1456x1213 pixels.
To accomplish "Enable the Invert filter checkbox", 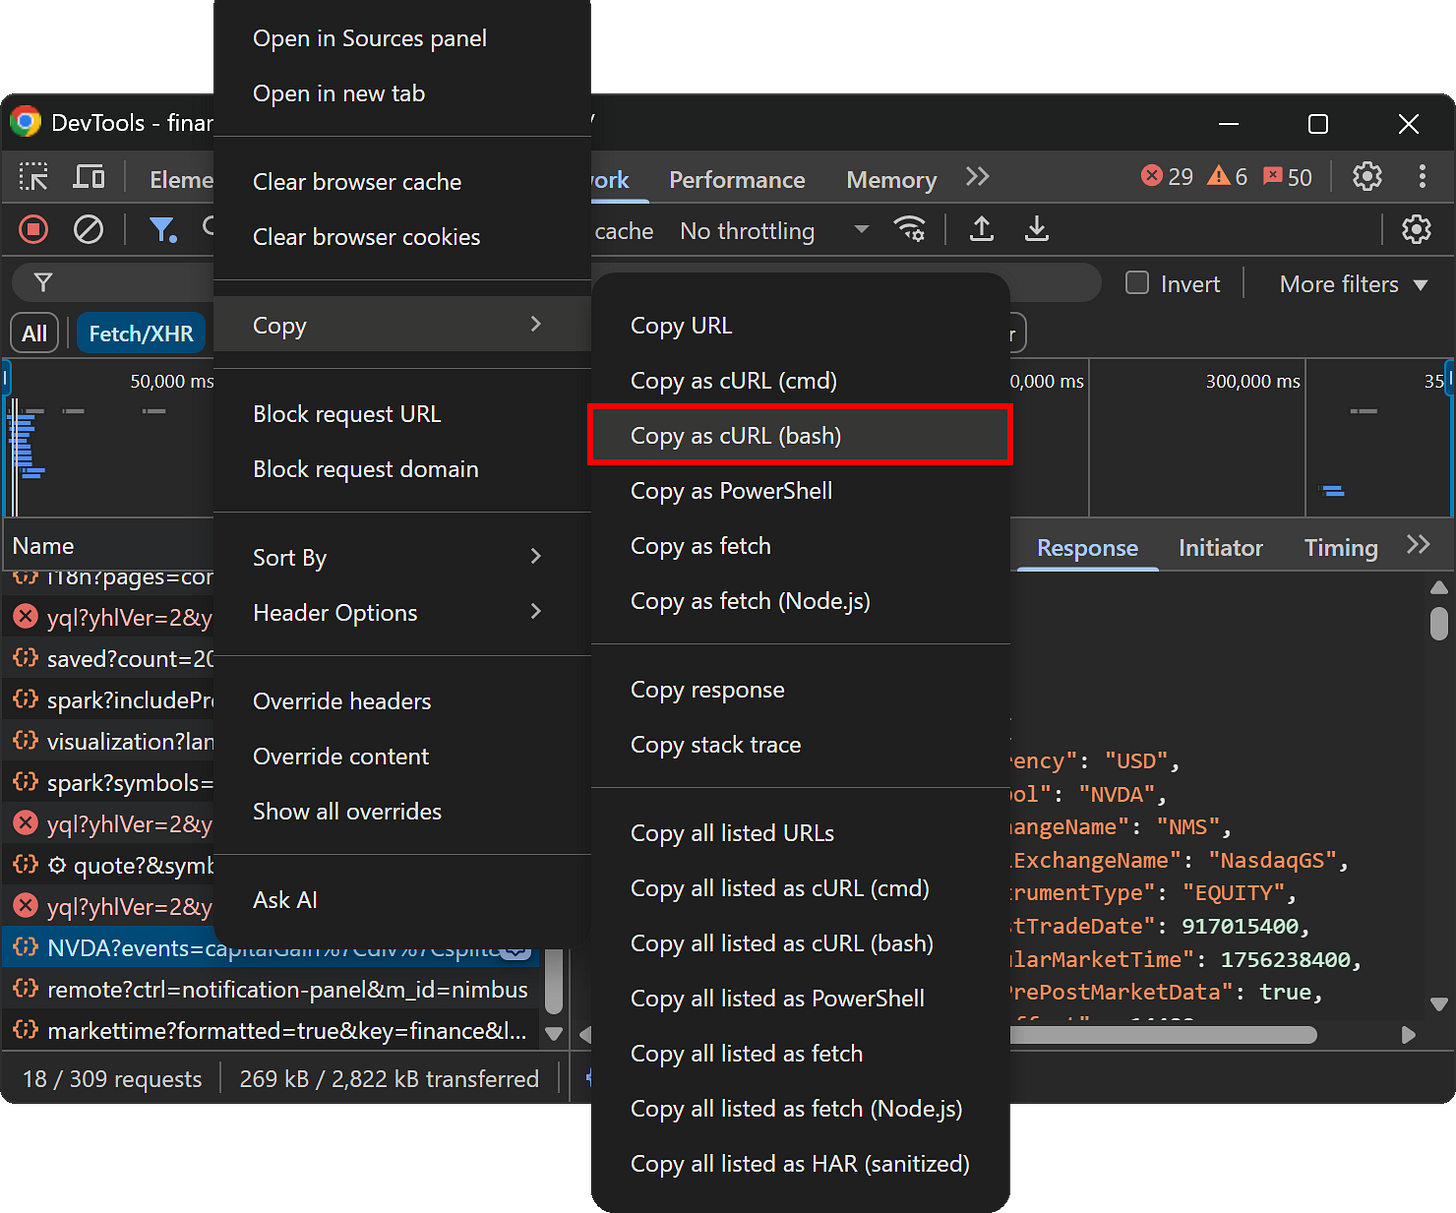I will pos(1137,283).
